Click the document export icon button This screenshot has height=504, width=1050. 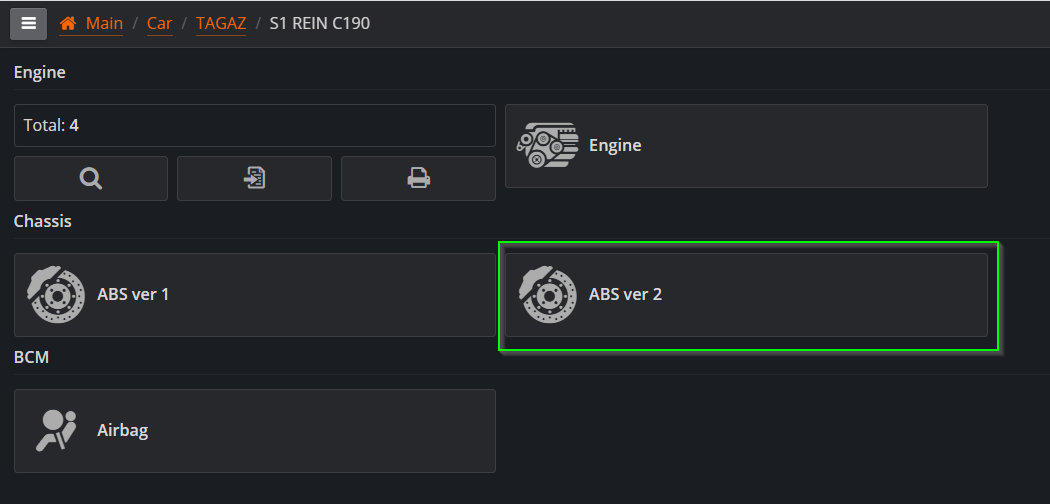(254, 179)
